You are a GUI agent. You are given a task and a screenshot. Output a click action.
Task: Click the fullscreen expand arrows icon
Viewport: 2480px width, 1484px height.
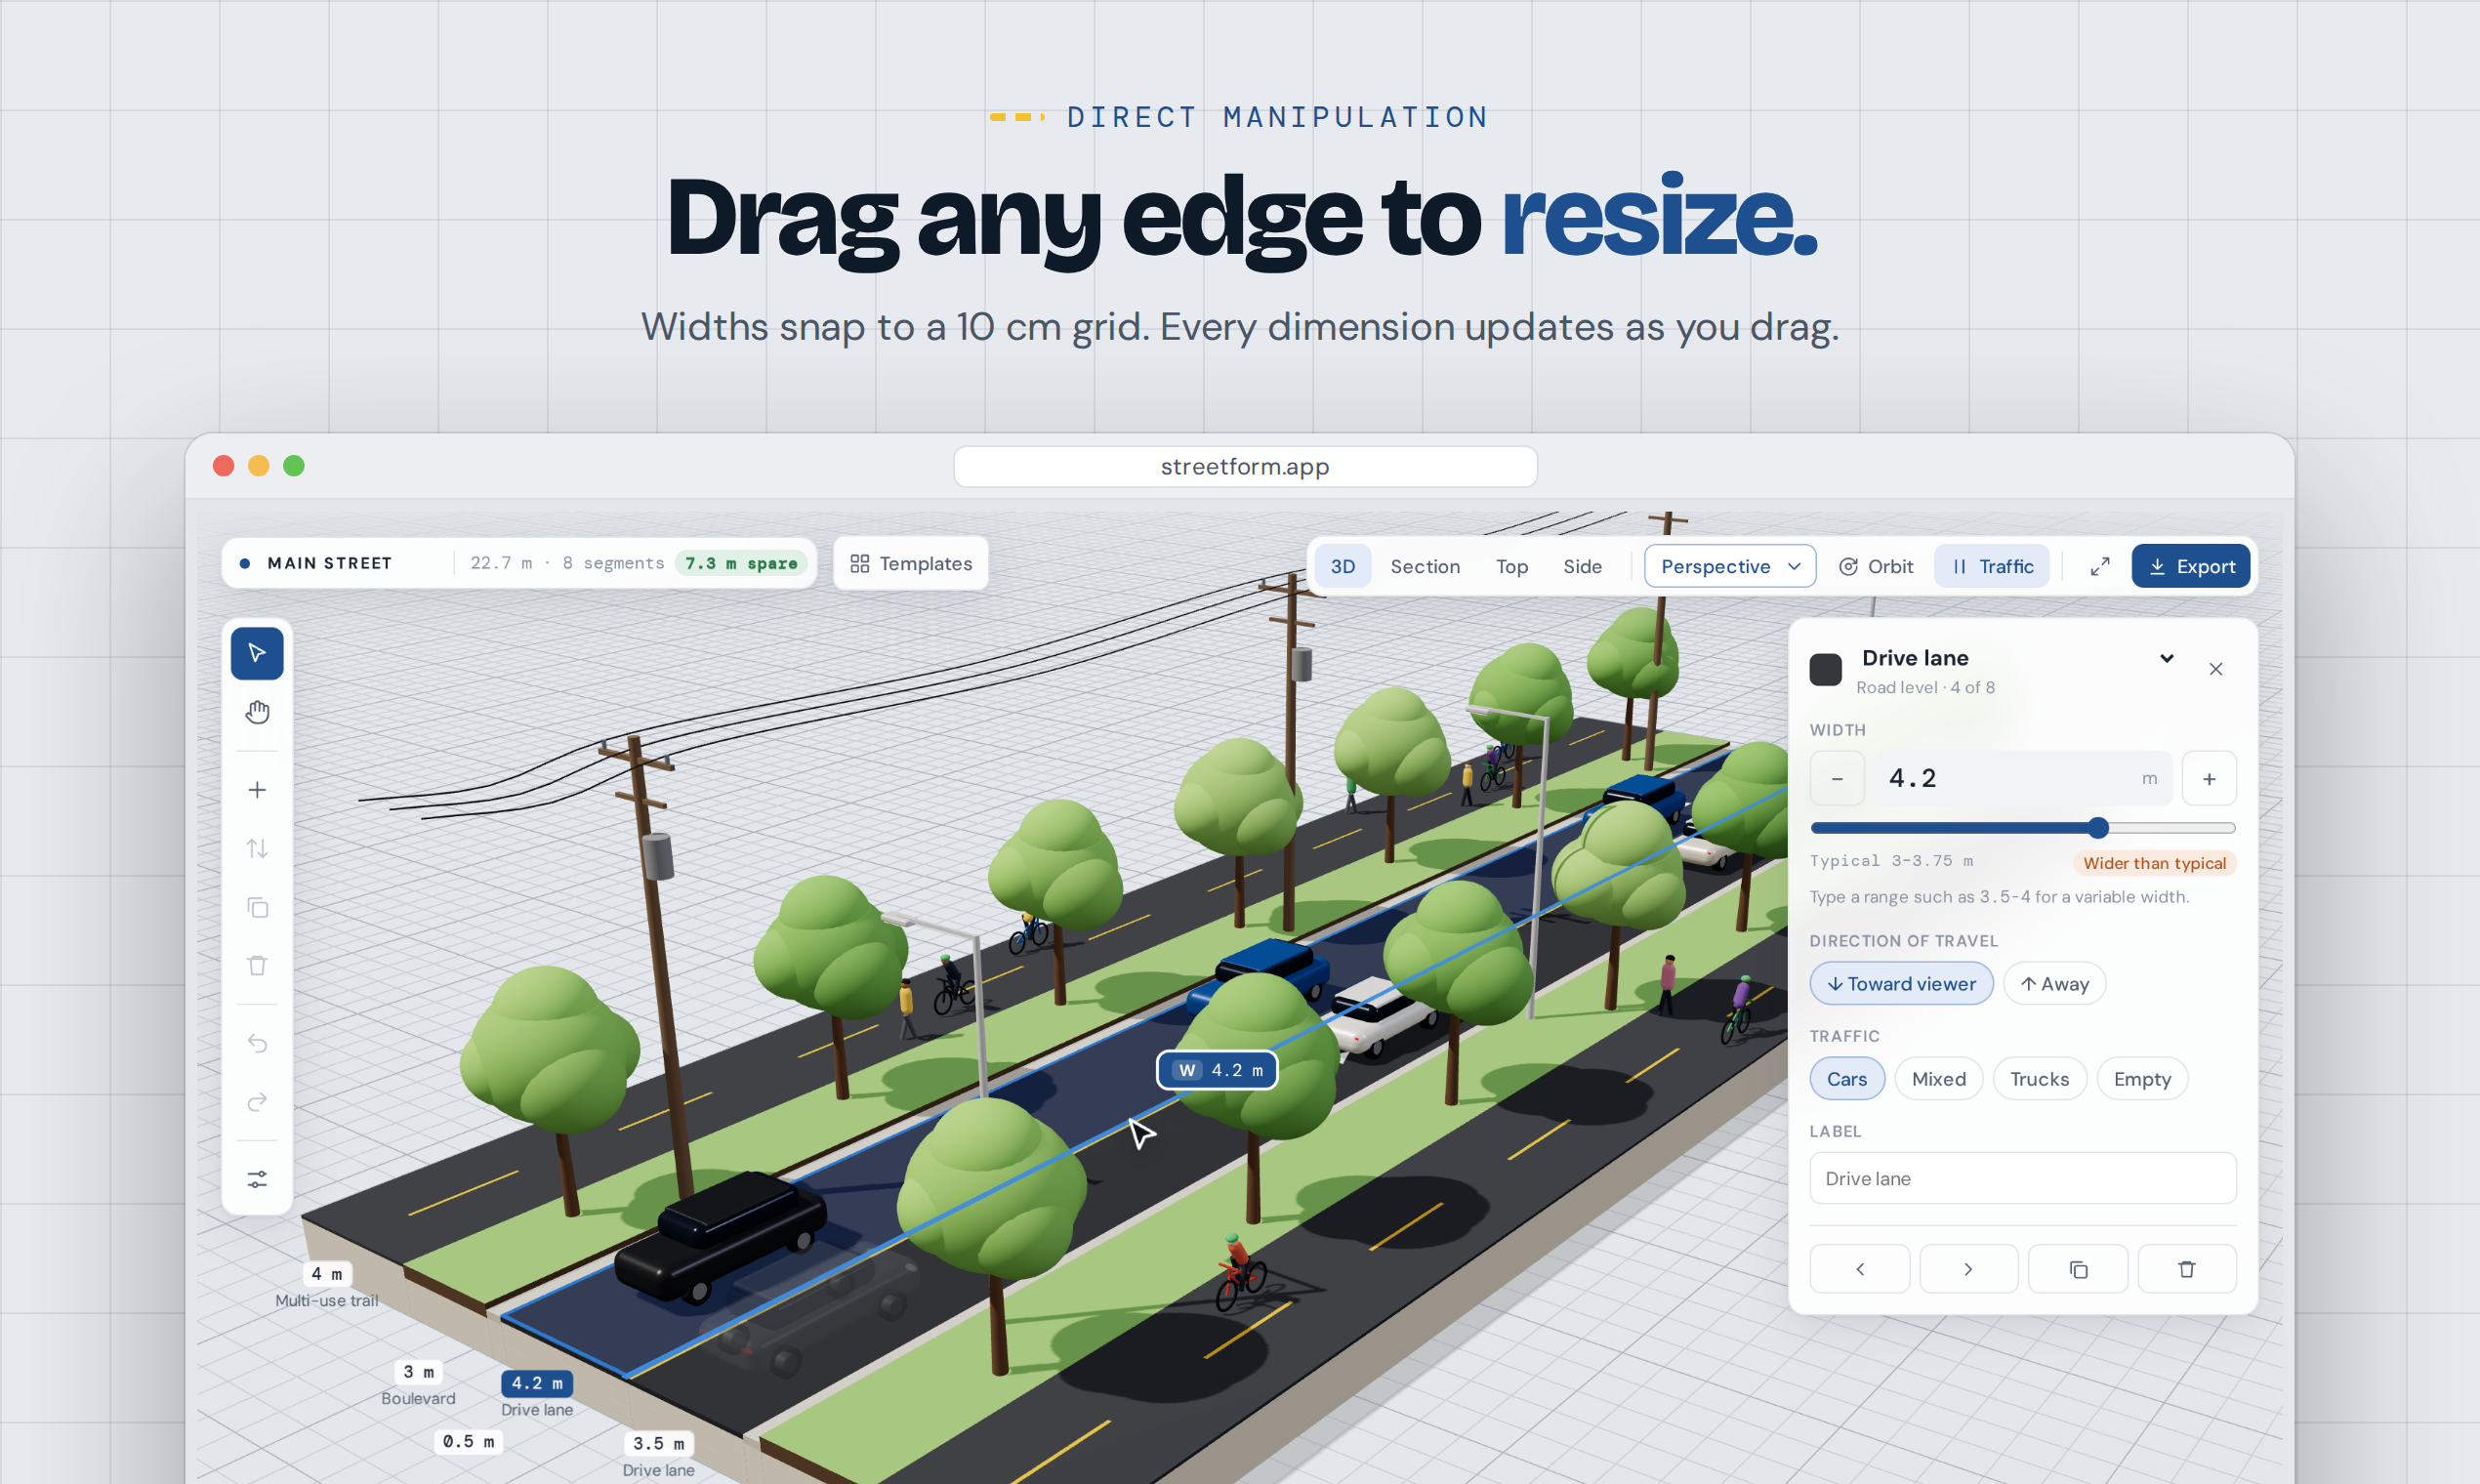coord(2100,566)
